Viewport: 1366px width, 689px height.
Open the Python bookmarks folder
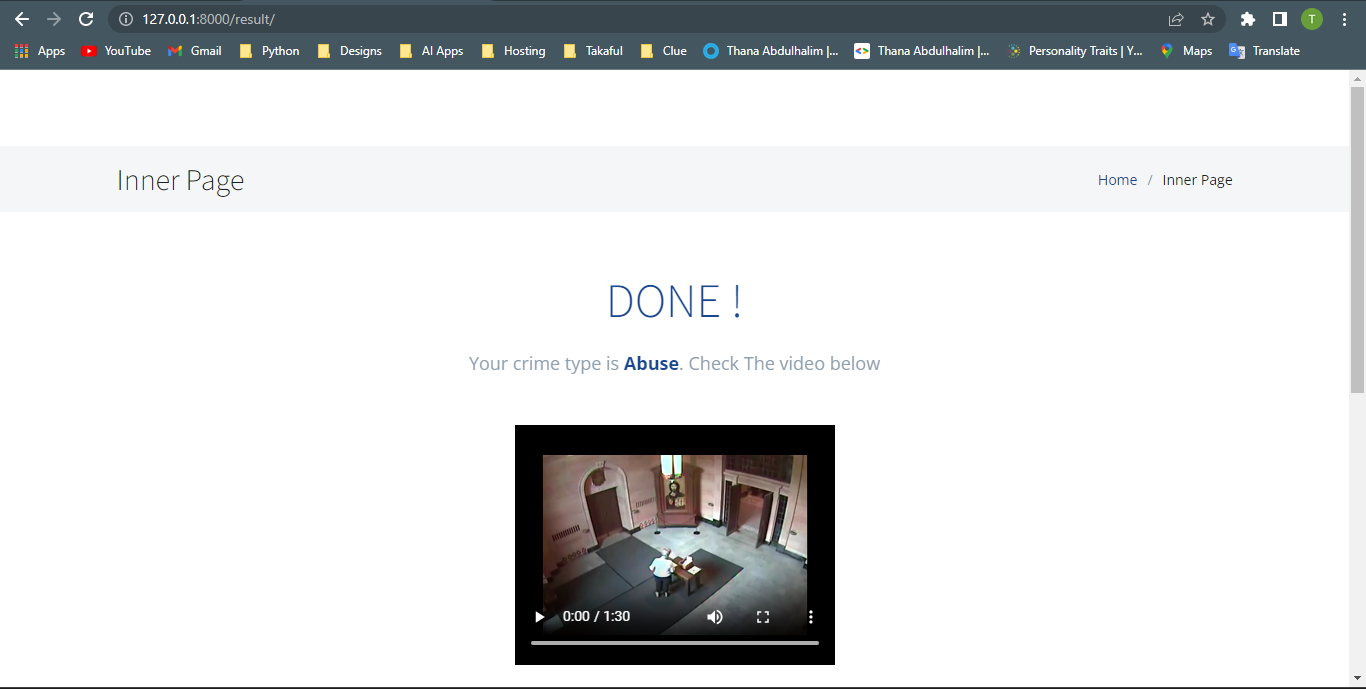coord(270,51)
